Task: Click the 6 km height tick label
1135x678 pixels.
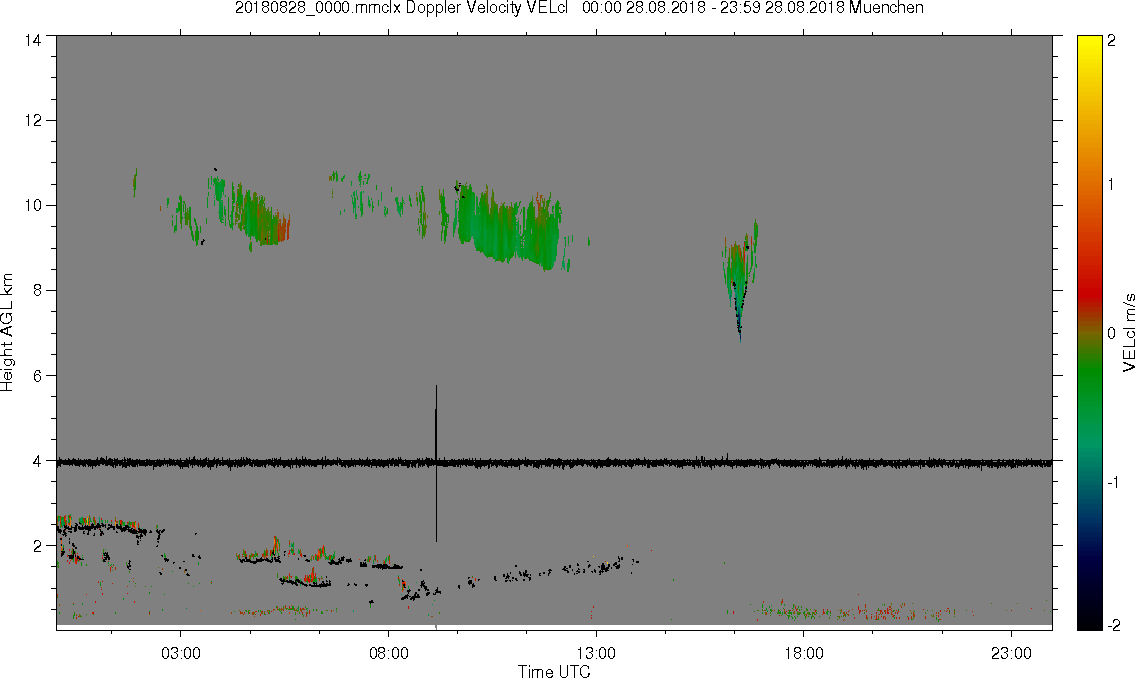Action: tap(37, 376)
